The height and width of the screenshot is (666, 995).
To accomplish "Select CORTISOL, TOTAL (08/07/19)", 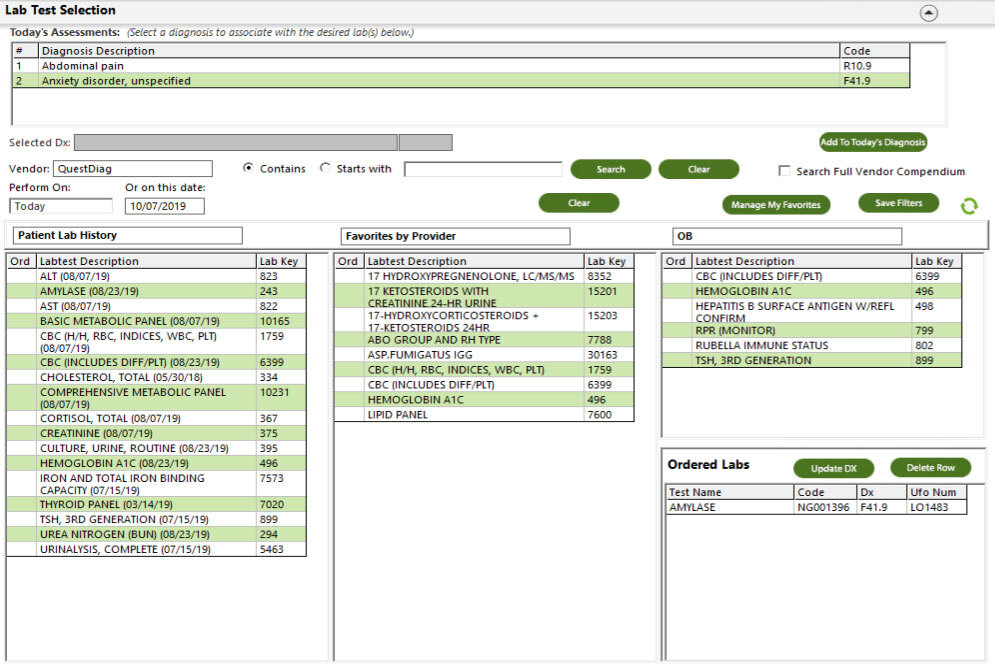I will (156, 418).
